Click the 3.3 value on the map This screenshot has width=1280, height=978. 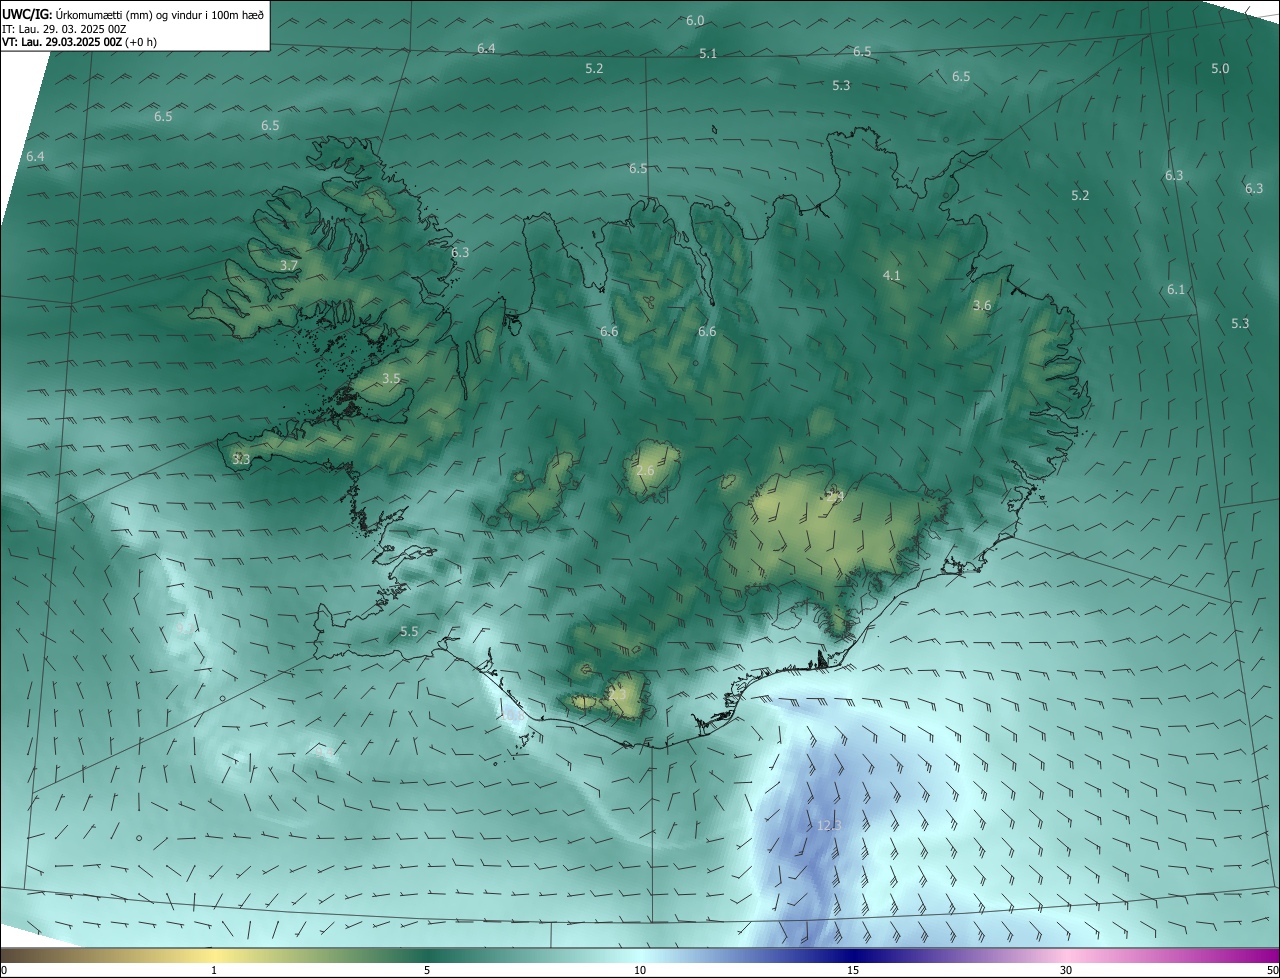tap(241, 460)
